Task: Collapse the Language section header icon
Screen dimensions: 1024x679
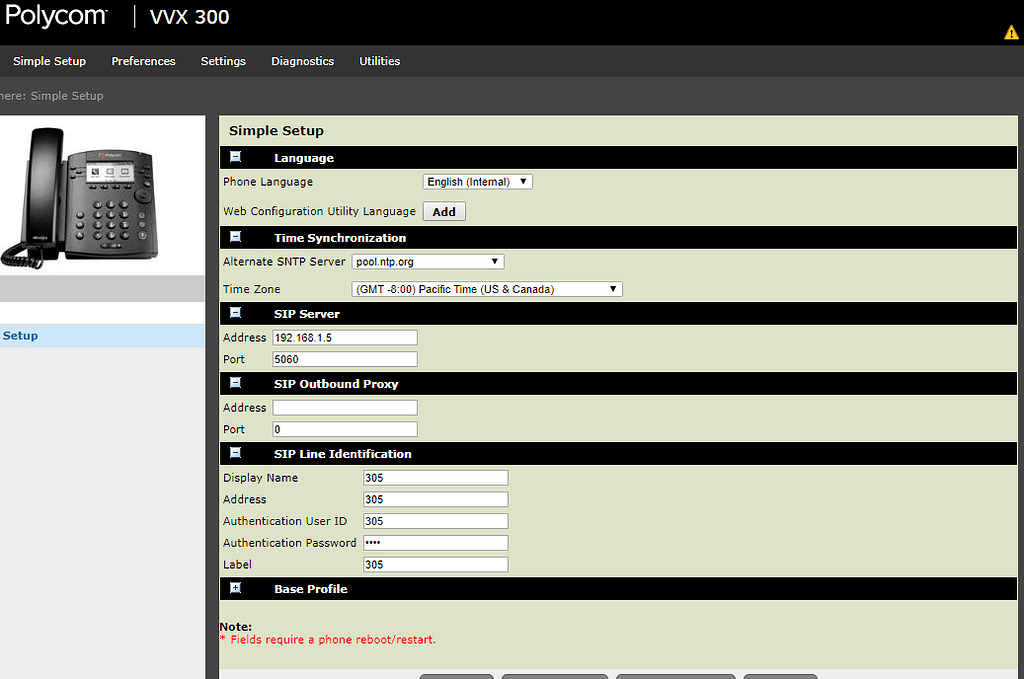Action: 235,157
